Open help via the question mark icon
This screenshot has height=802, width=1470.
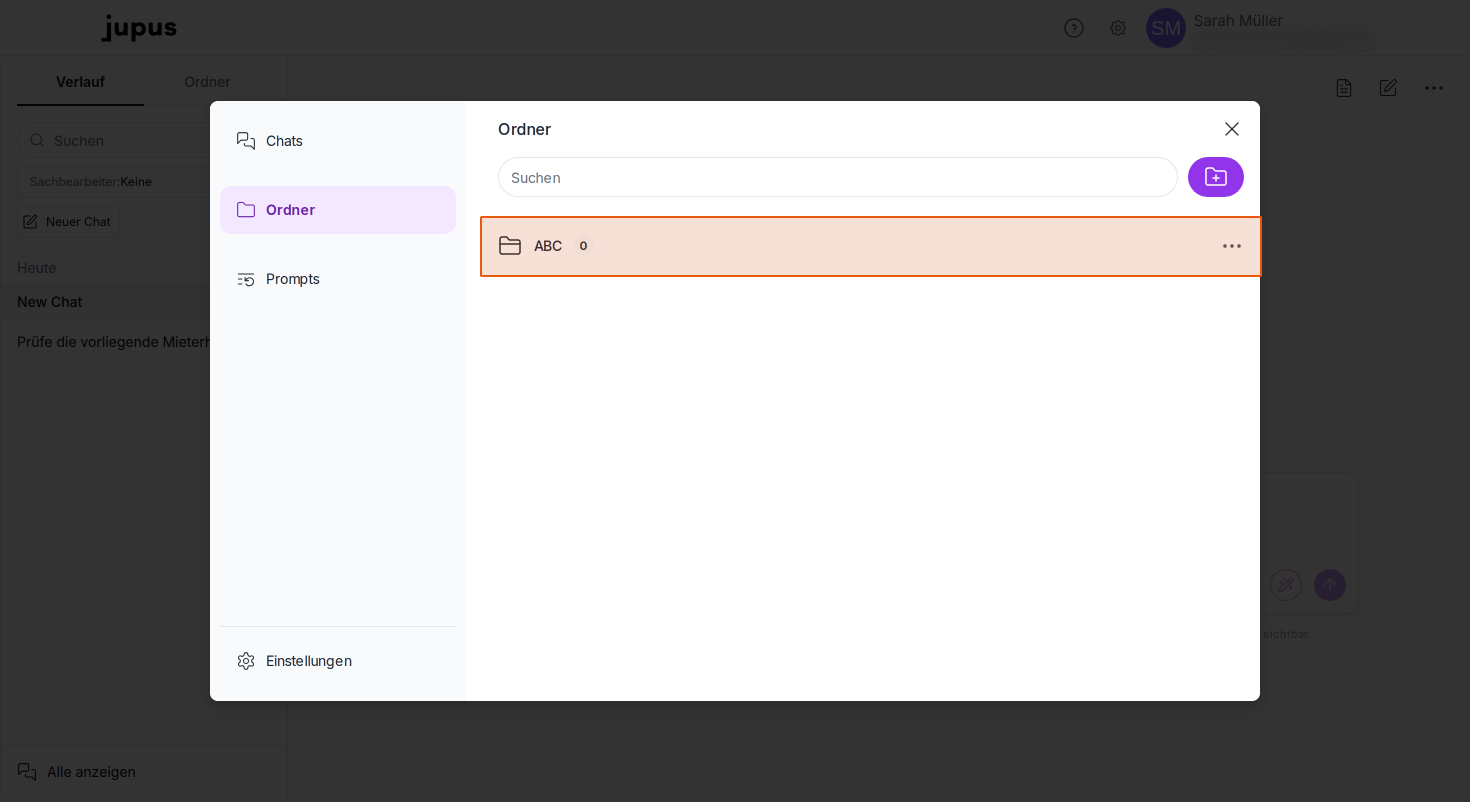1074,28
